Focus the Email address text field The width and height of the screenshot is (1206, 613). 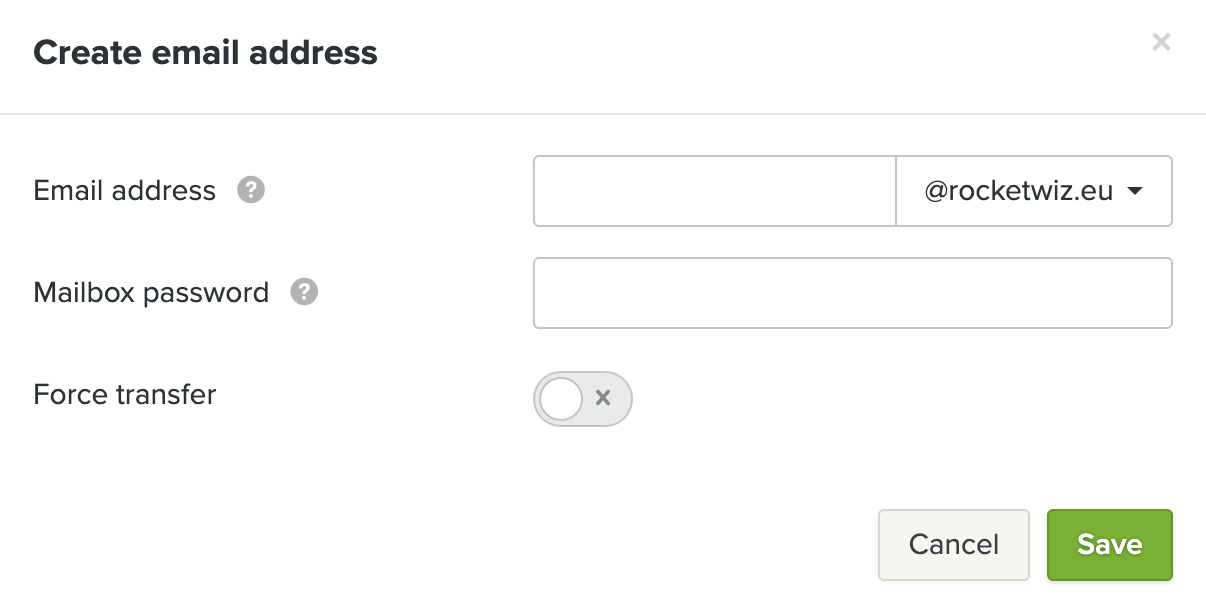pos(714,191)
